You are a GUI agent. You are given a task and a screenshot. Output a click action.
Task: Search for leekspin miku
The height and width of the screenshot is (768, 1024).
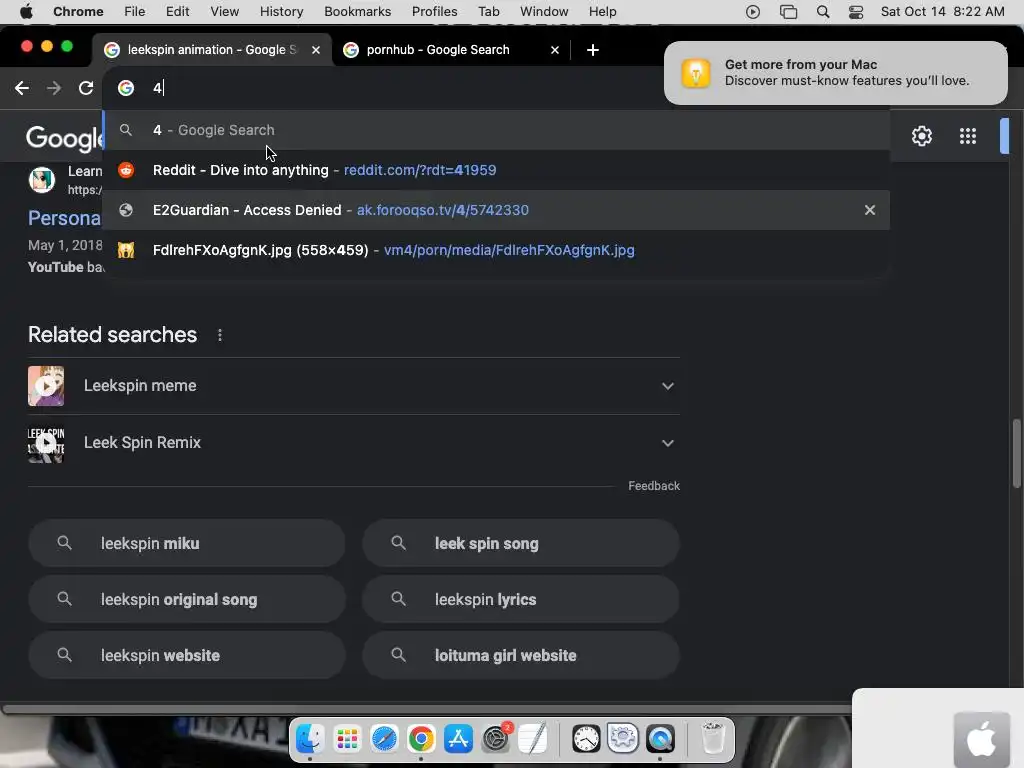pyautogui.click(x=187, y=543)
